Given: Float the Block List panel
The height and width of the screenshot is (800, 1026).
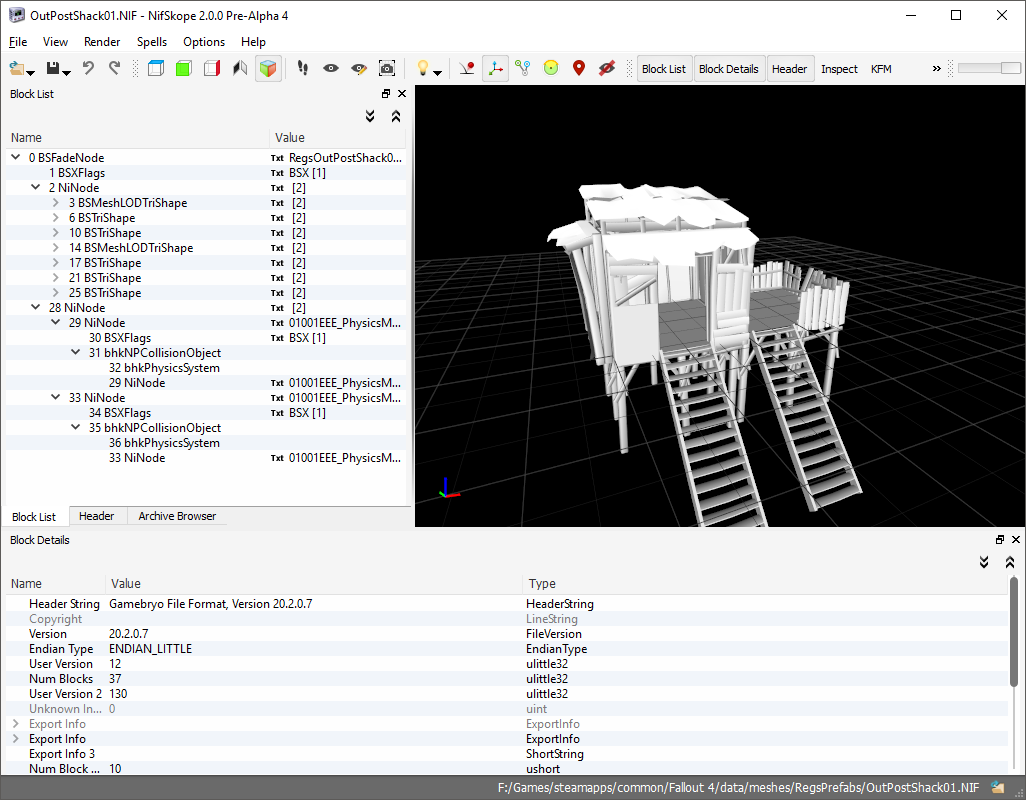Looking at the screenshot, I should [386, 94].
